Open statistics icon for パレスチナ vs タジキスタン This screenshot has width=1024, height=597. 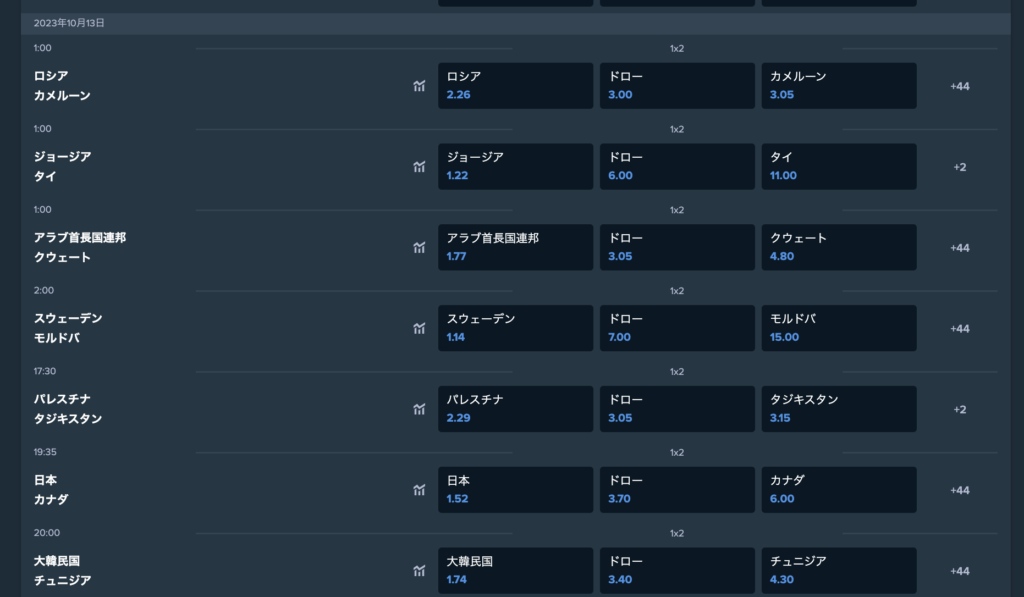pyautogui.click(x=419, y=409)
